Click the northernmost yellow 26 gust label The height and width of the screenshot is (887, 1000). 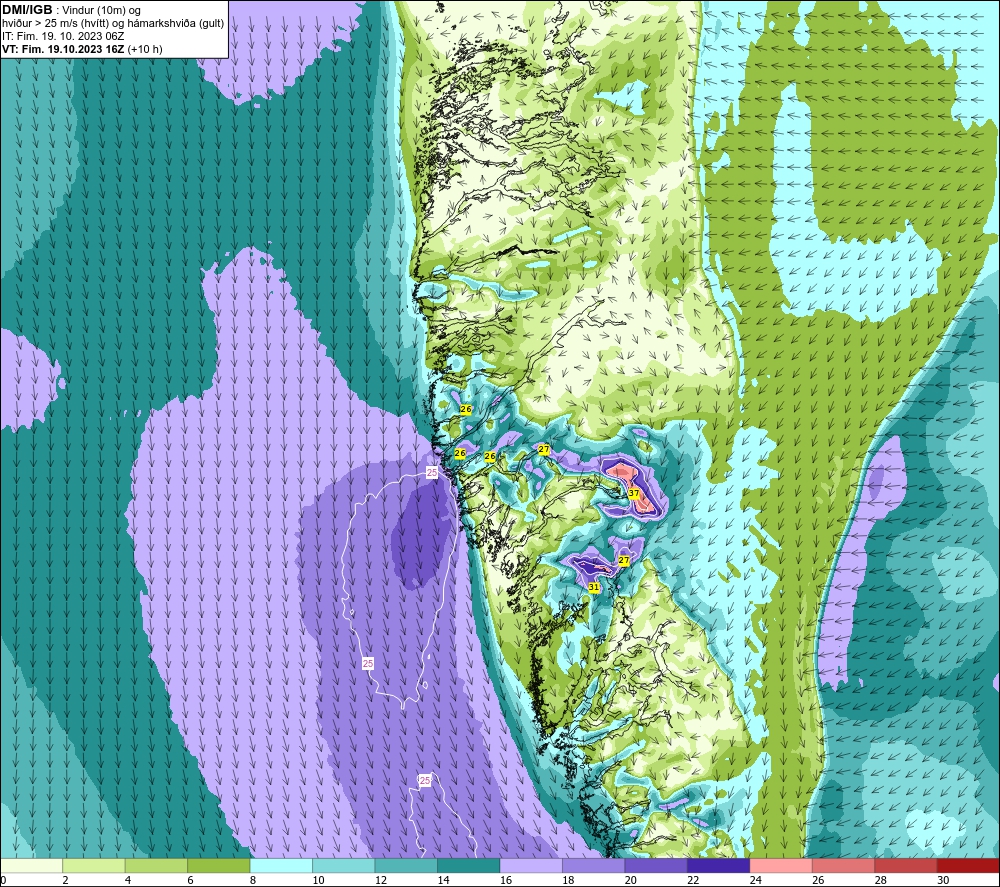466,409
